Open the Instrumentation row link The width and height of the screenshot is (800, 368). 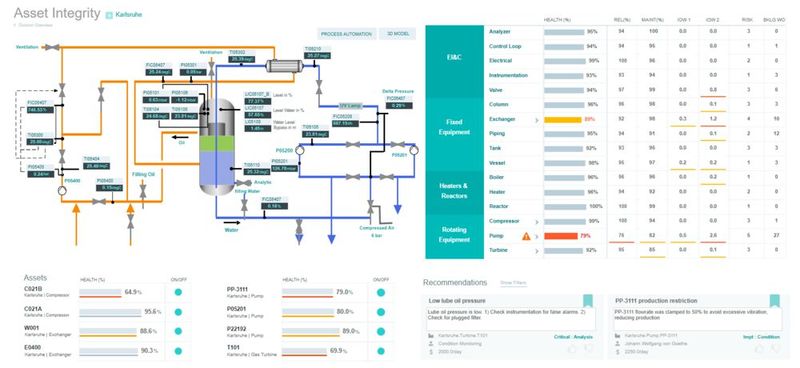pyautogui.click(x=508, y=76)
